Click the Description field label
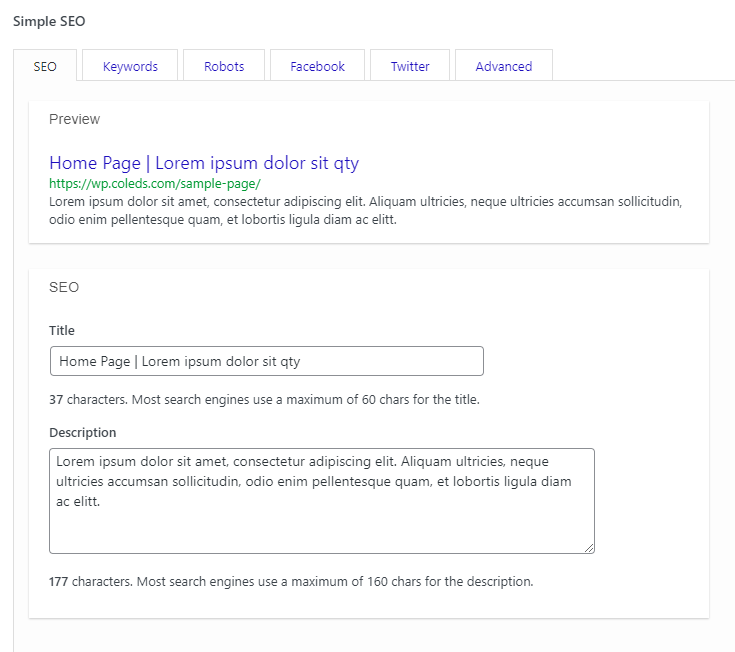The image size is (735, 652). coord(82,432)
